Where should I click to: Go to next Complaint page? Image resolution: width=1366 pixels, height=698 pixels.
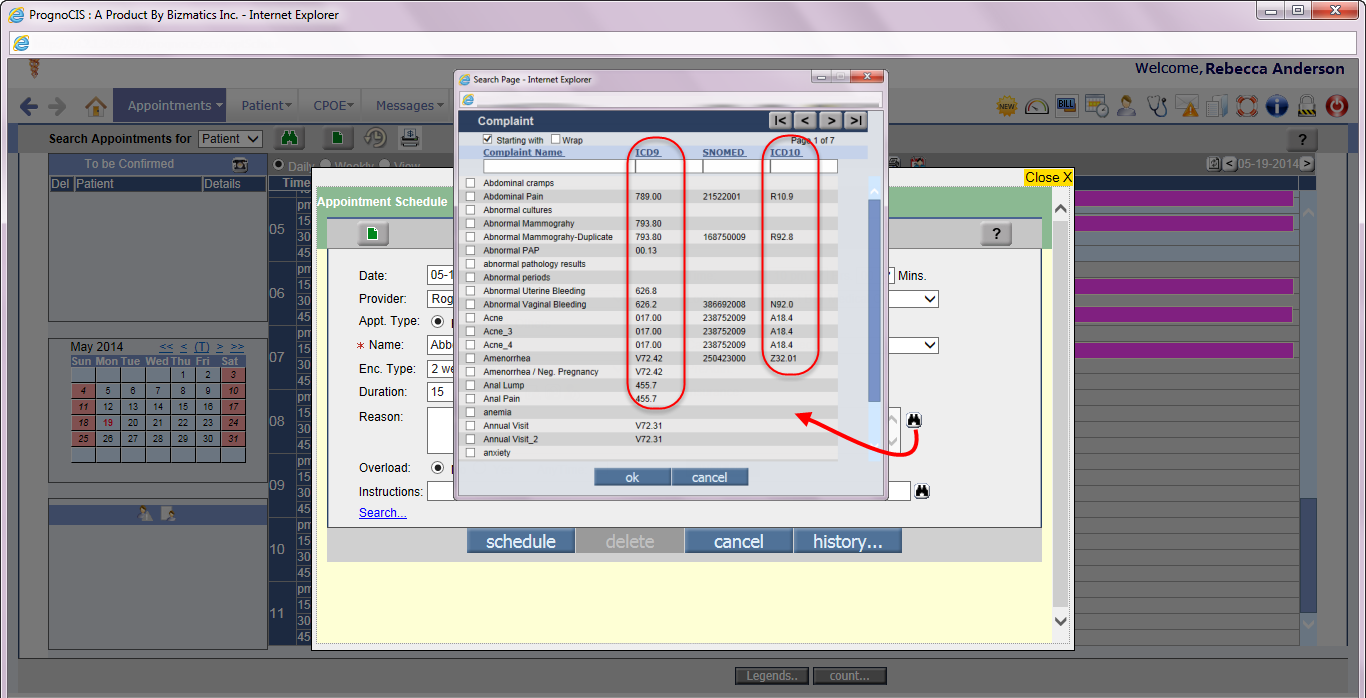(x=831, y=121)
